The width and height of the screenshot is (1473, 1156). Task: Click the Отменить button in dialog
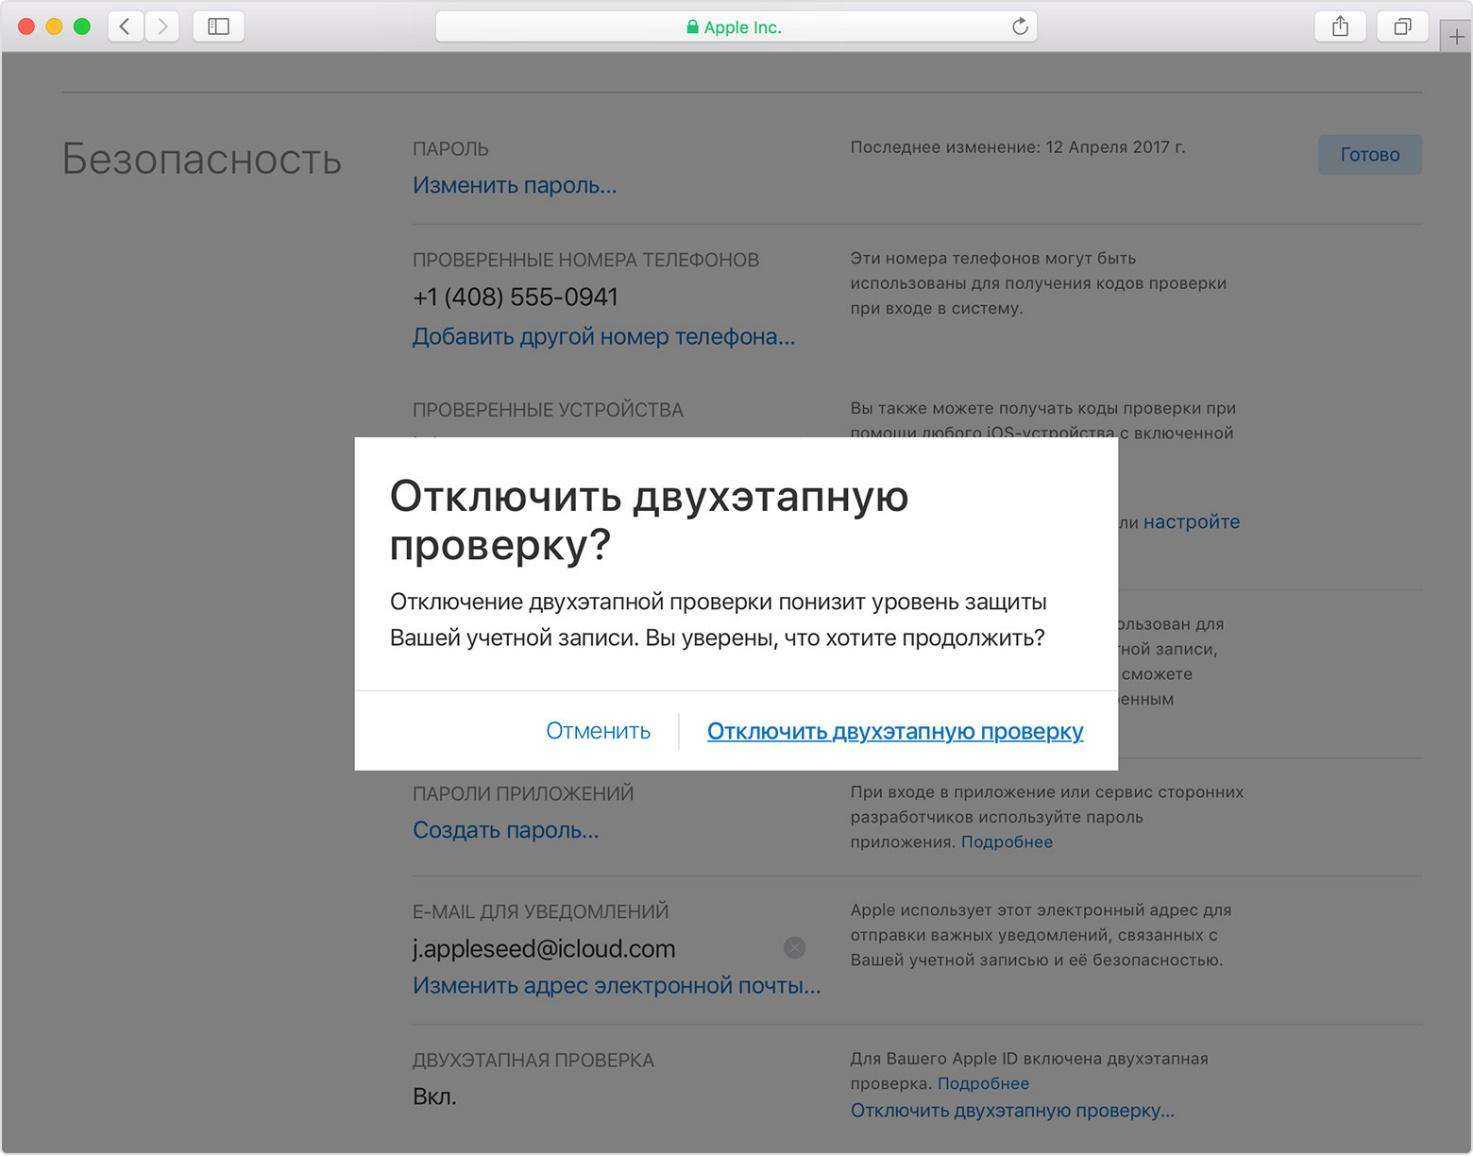598,731
